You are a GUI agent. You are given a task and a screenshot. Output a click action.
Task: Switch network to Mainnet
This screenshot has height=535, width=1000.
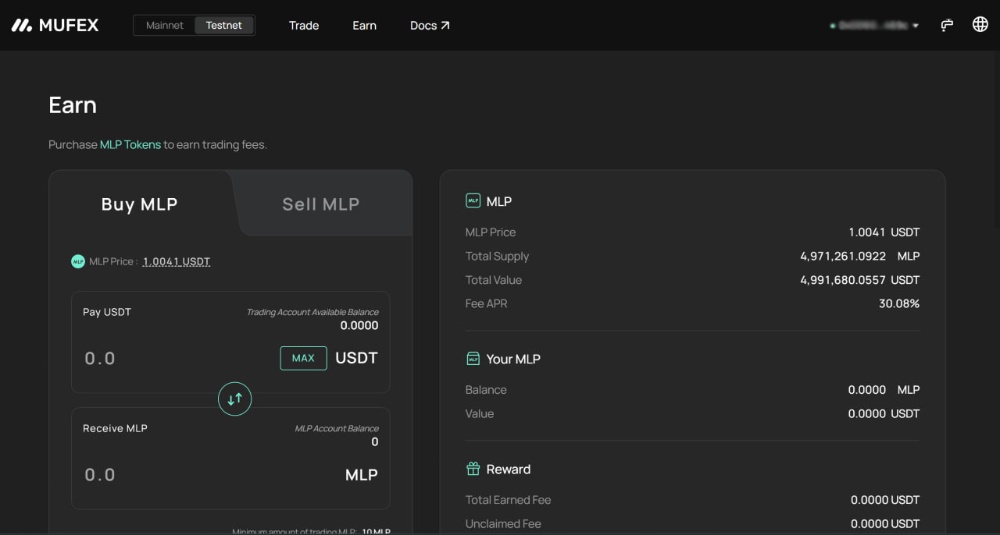click(x=165, y=26)
